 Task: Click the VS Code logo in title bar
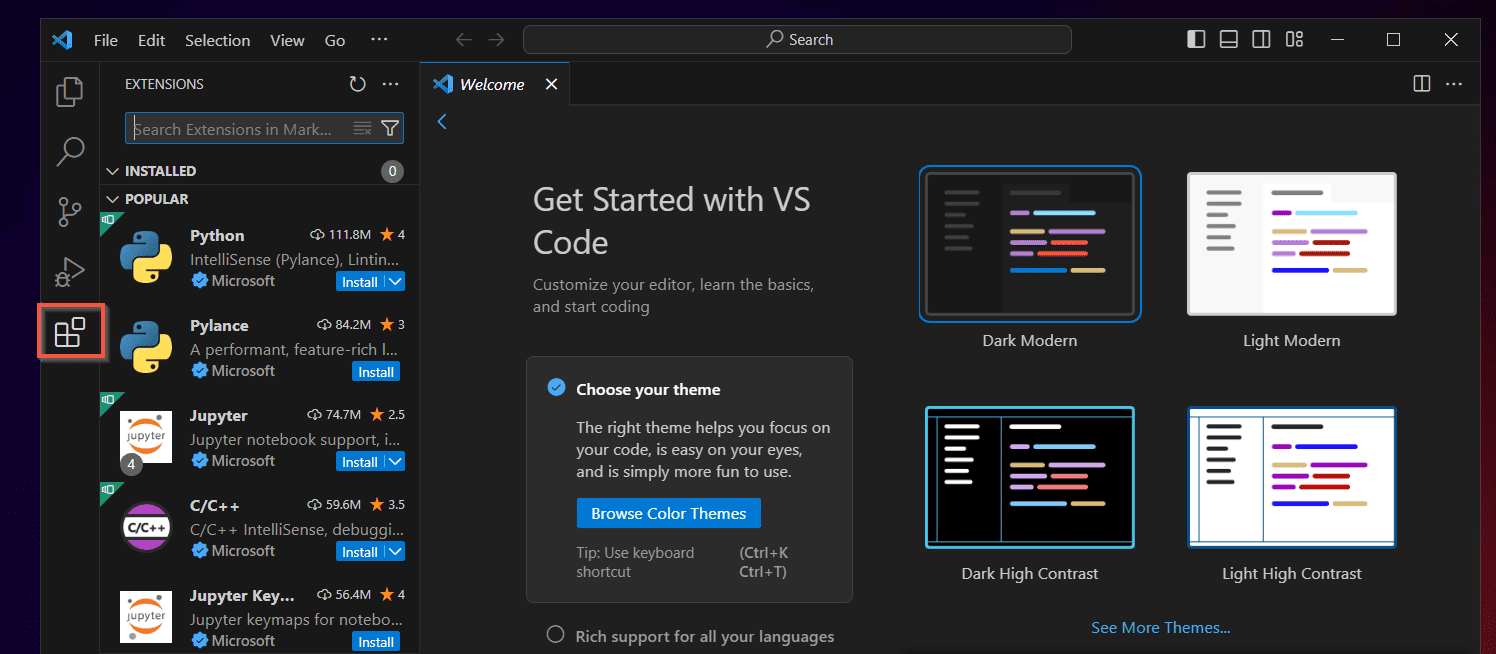(62, 40)
